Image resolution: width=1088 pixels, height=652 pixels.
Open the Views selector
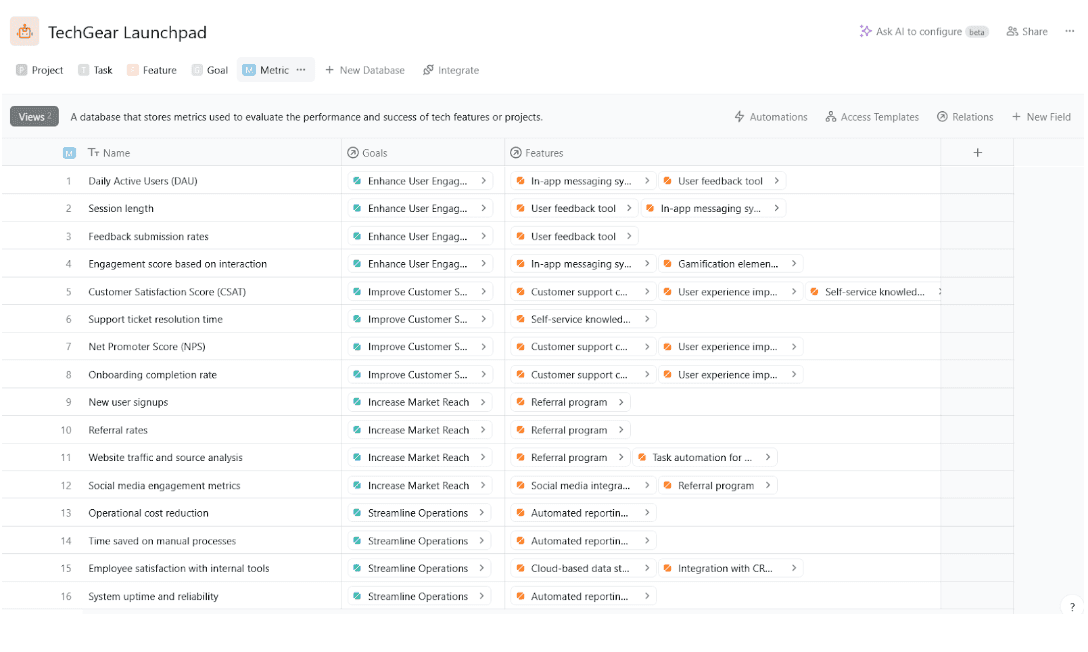pyautogui.click(x=34, y=116)
